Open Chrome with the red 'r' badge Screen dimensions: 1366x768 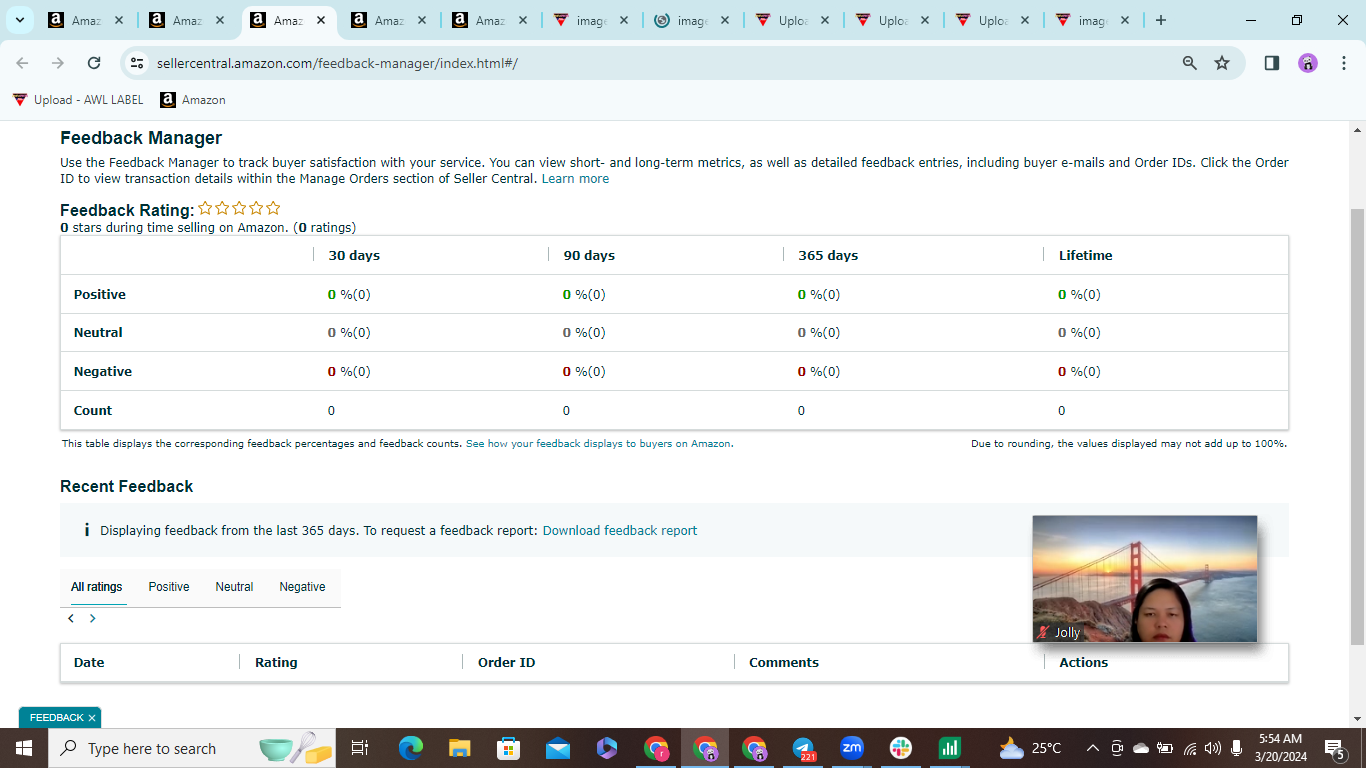point(656,748)
